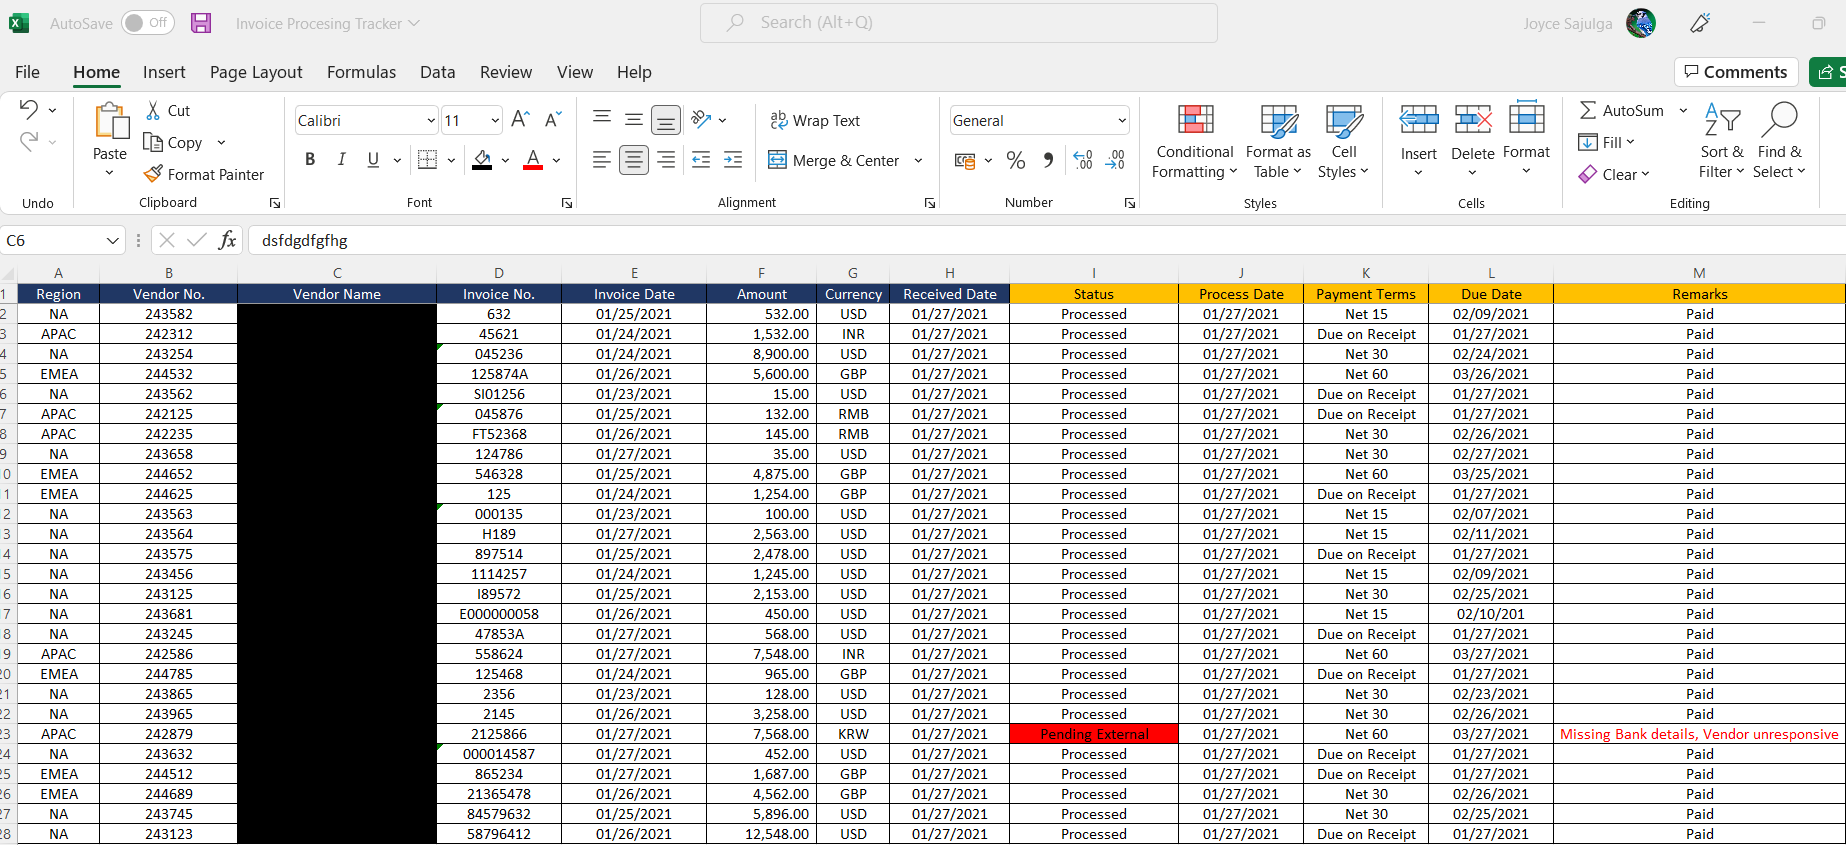The image size is (1846, 845).
Task: Click the Wrap Text button
Action: [x=815, y=120]
